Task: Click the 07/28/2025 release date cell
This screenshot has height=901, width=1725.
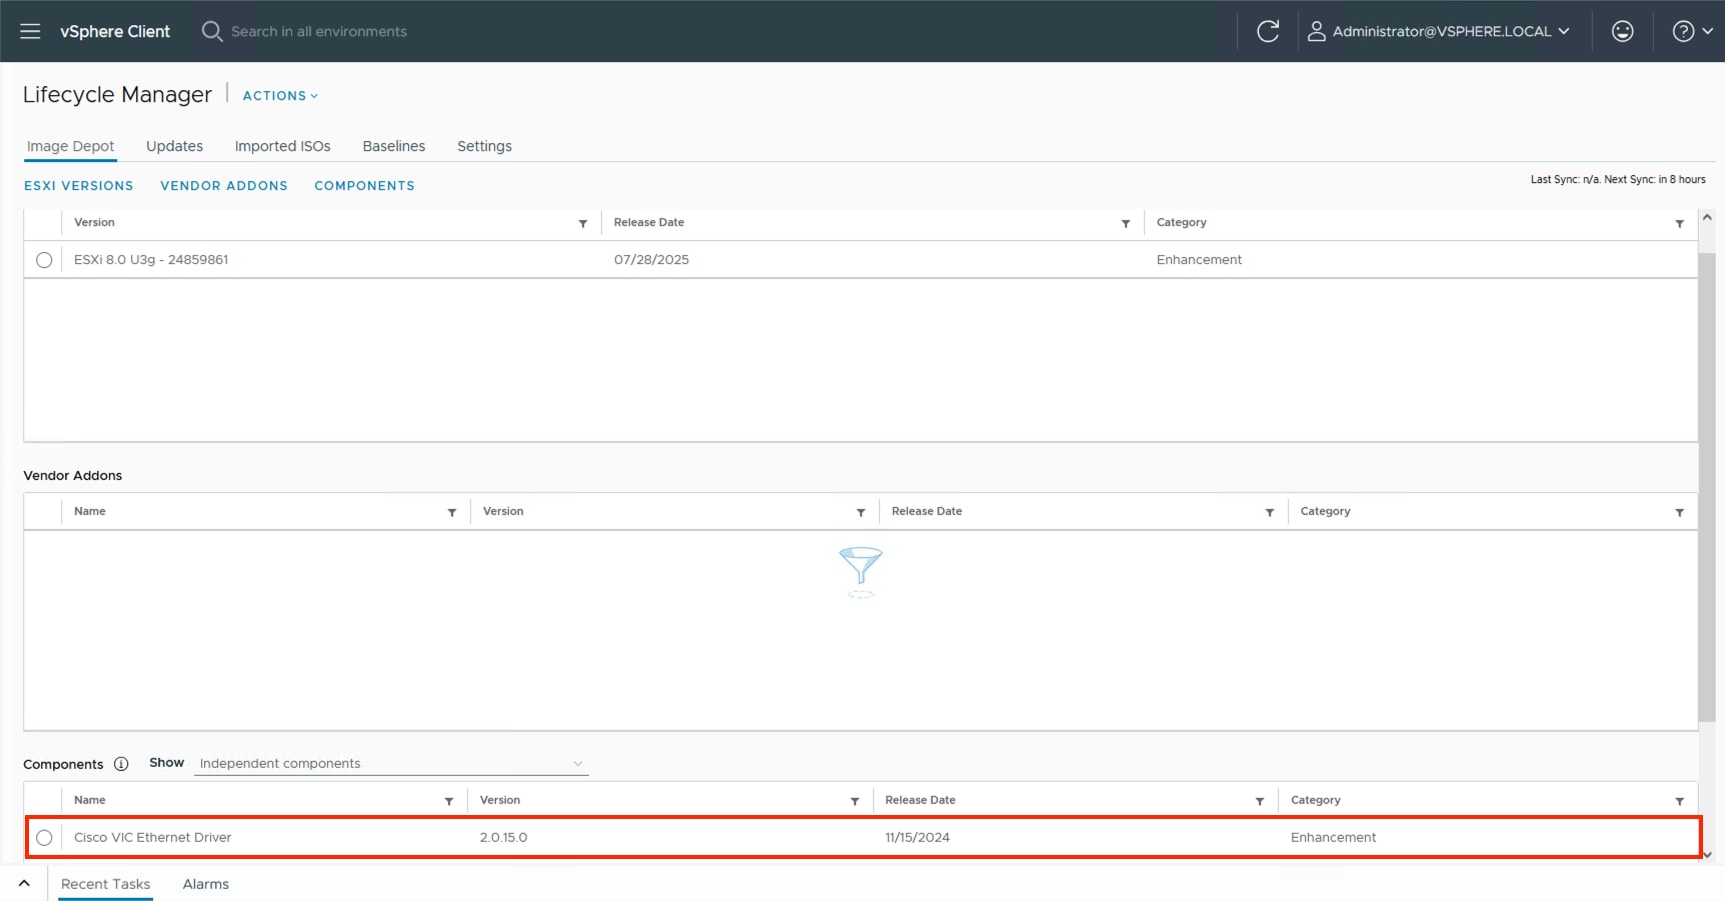Action: tap(651, 260)
